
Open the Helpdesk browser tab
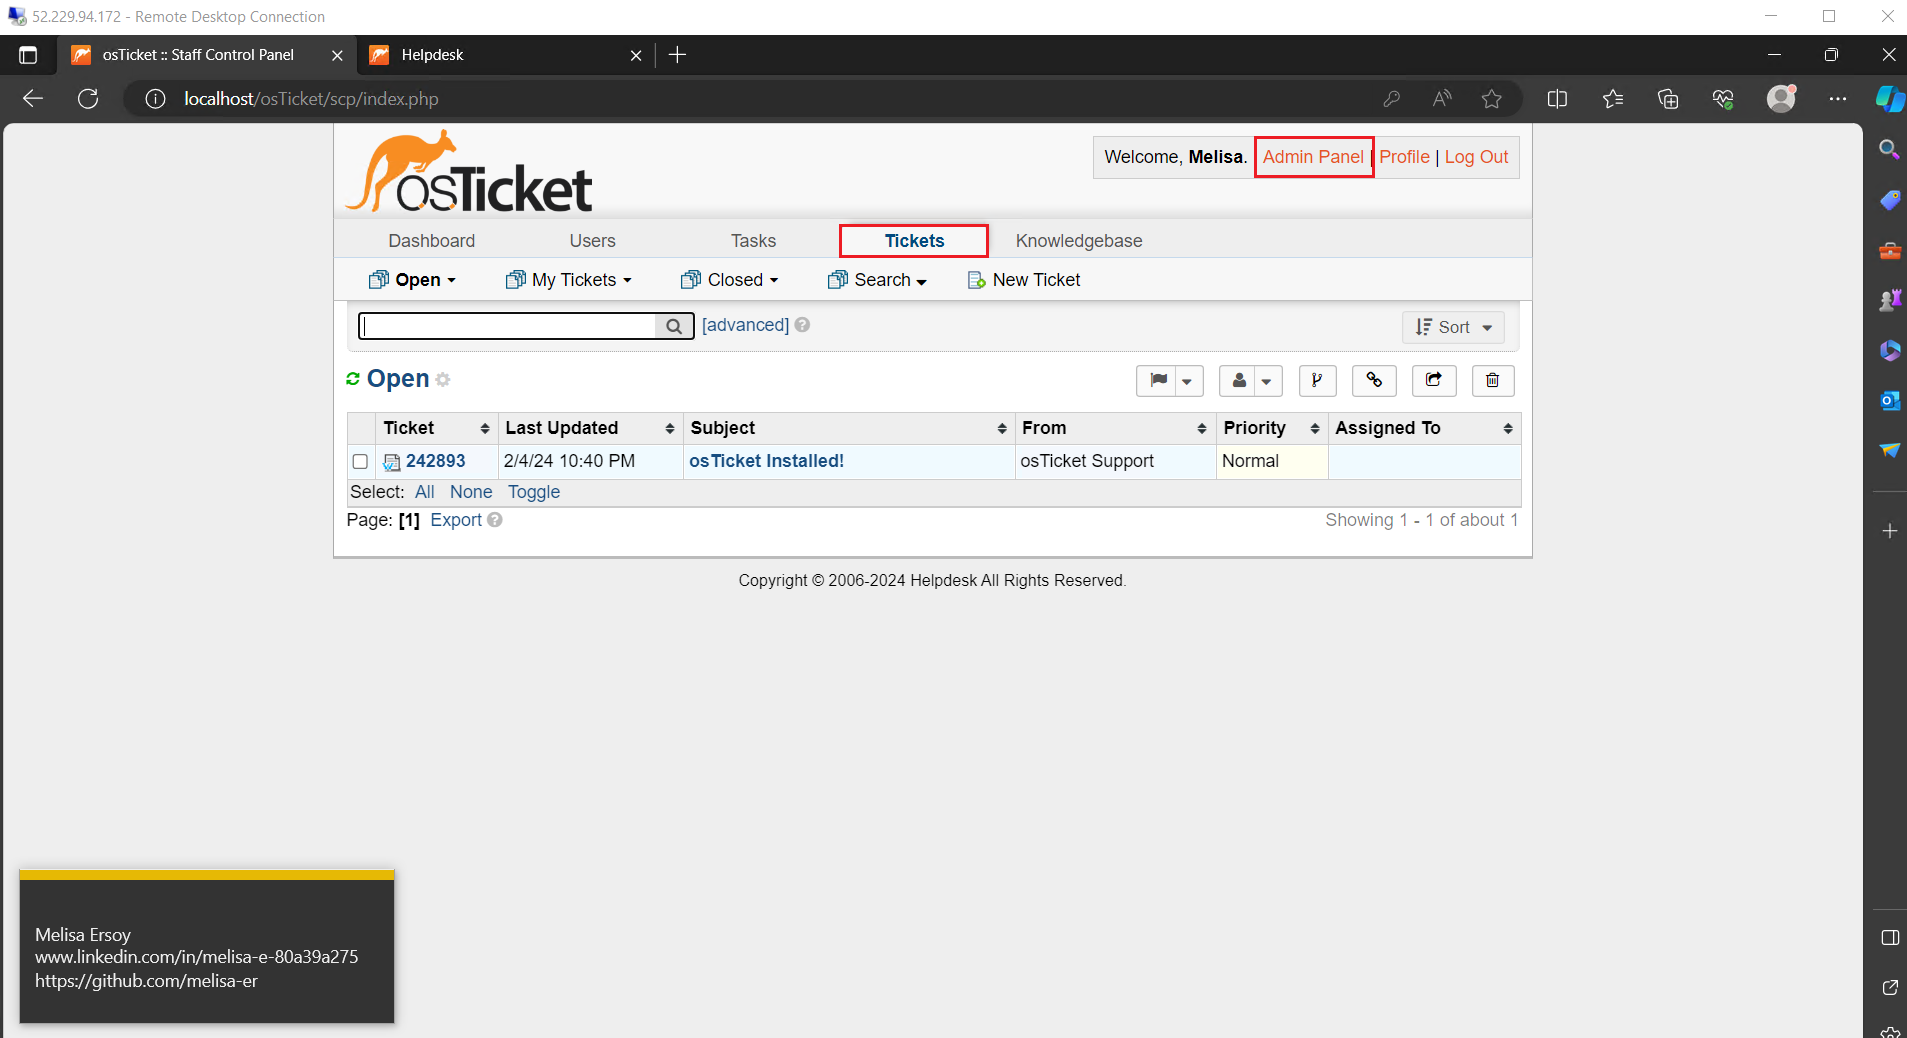tap(505, 55)
